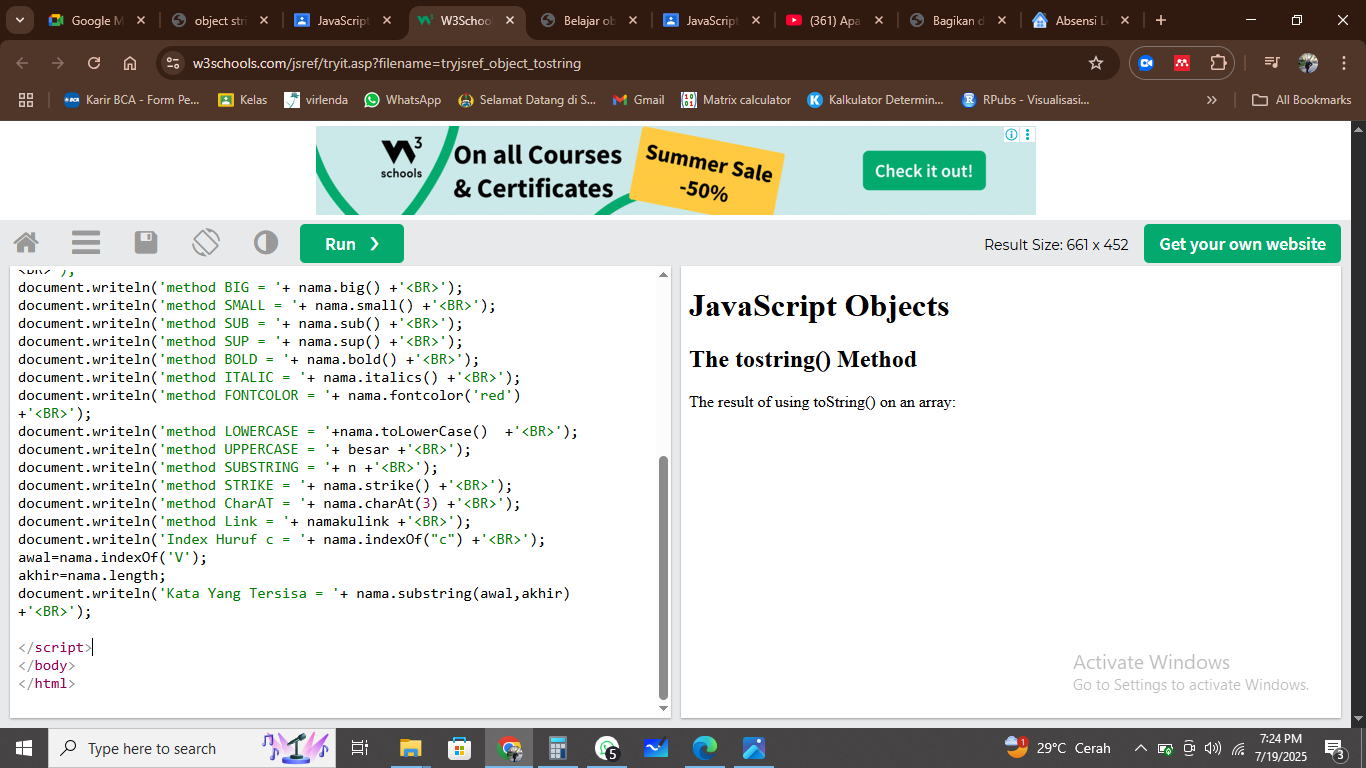Open virlenda bookmark
1366x768 pixels.
[316, 99]
